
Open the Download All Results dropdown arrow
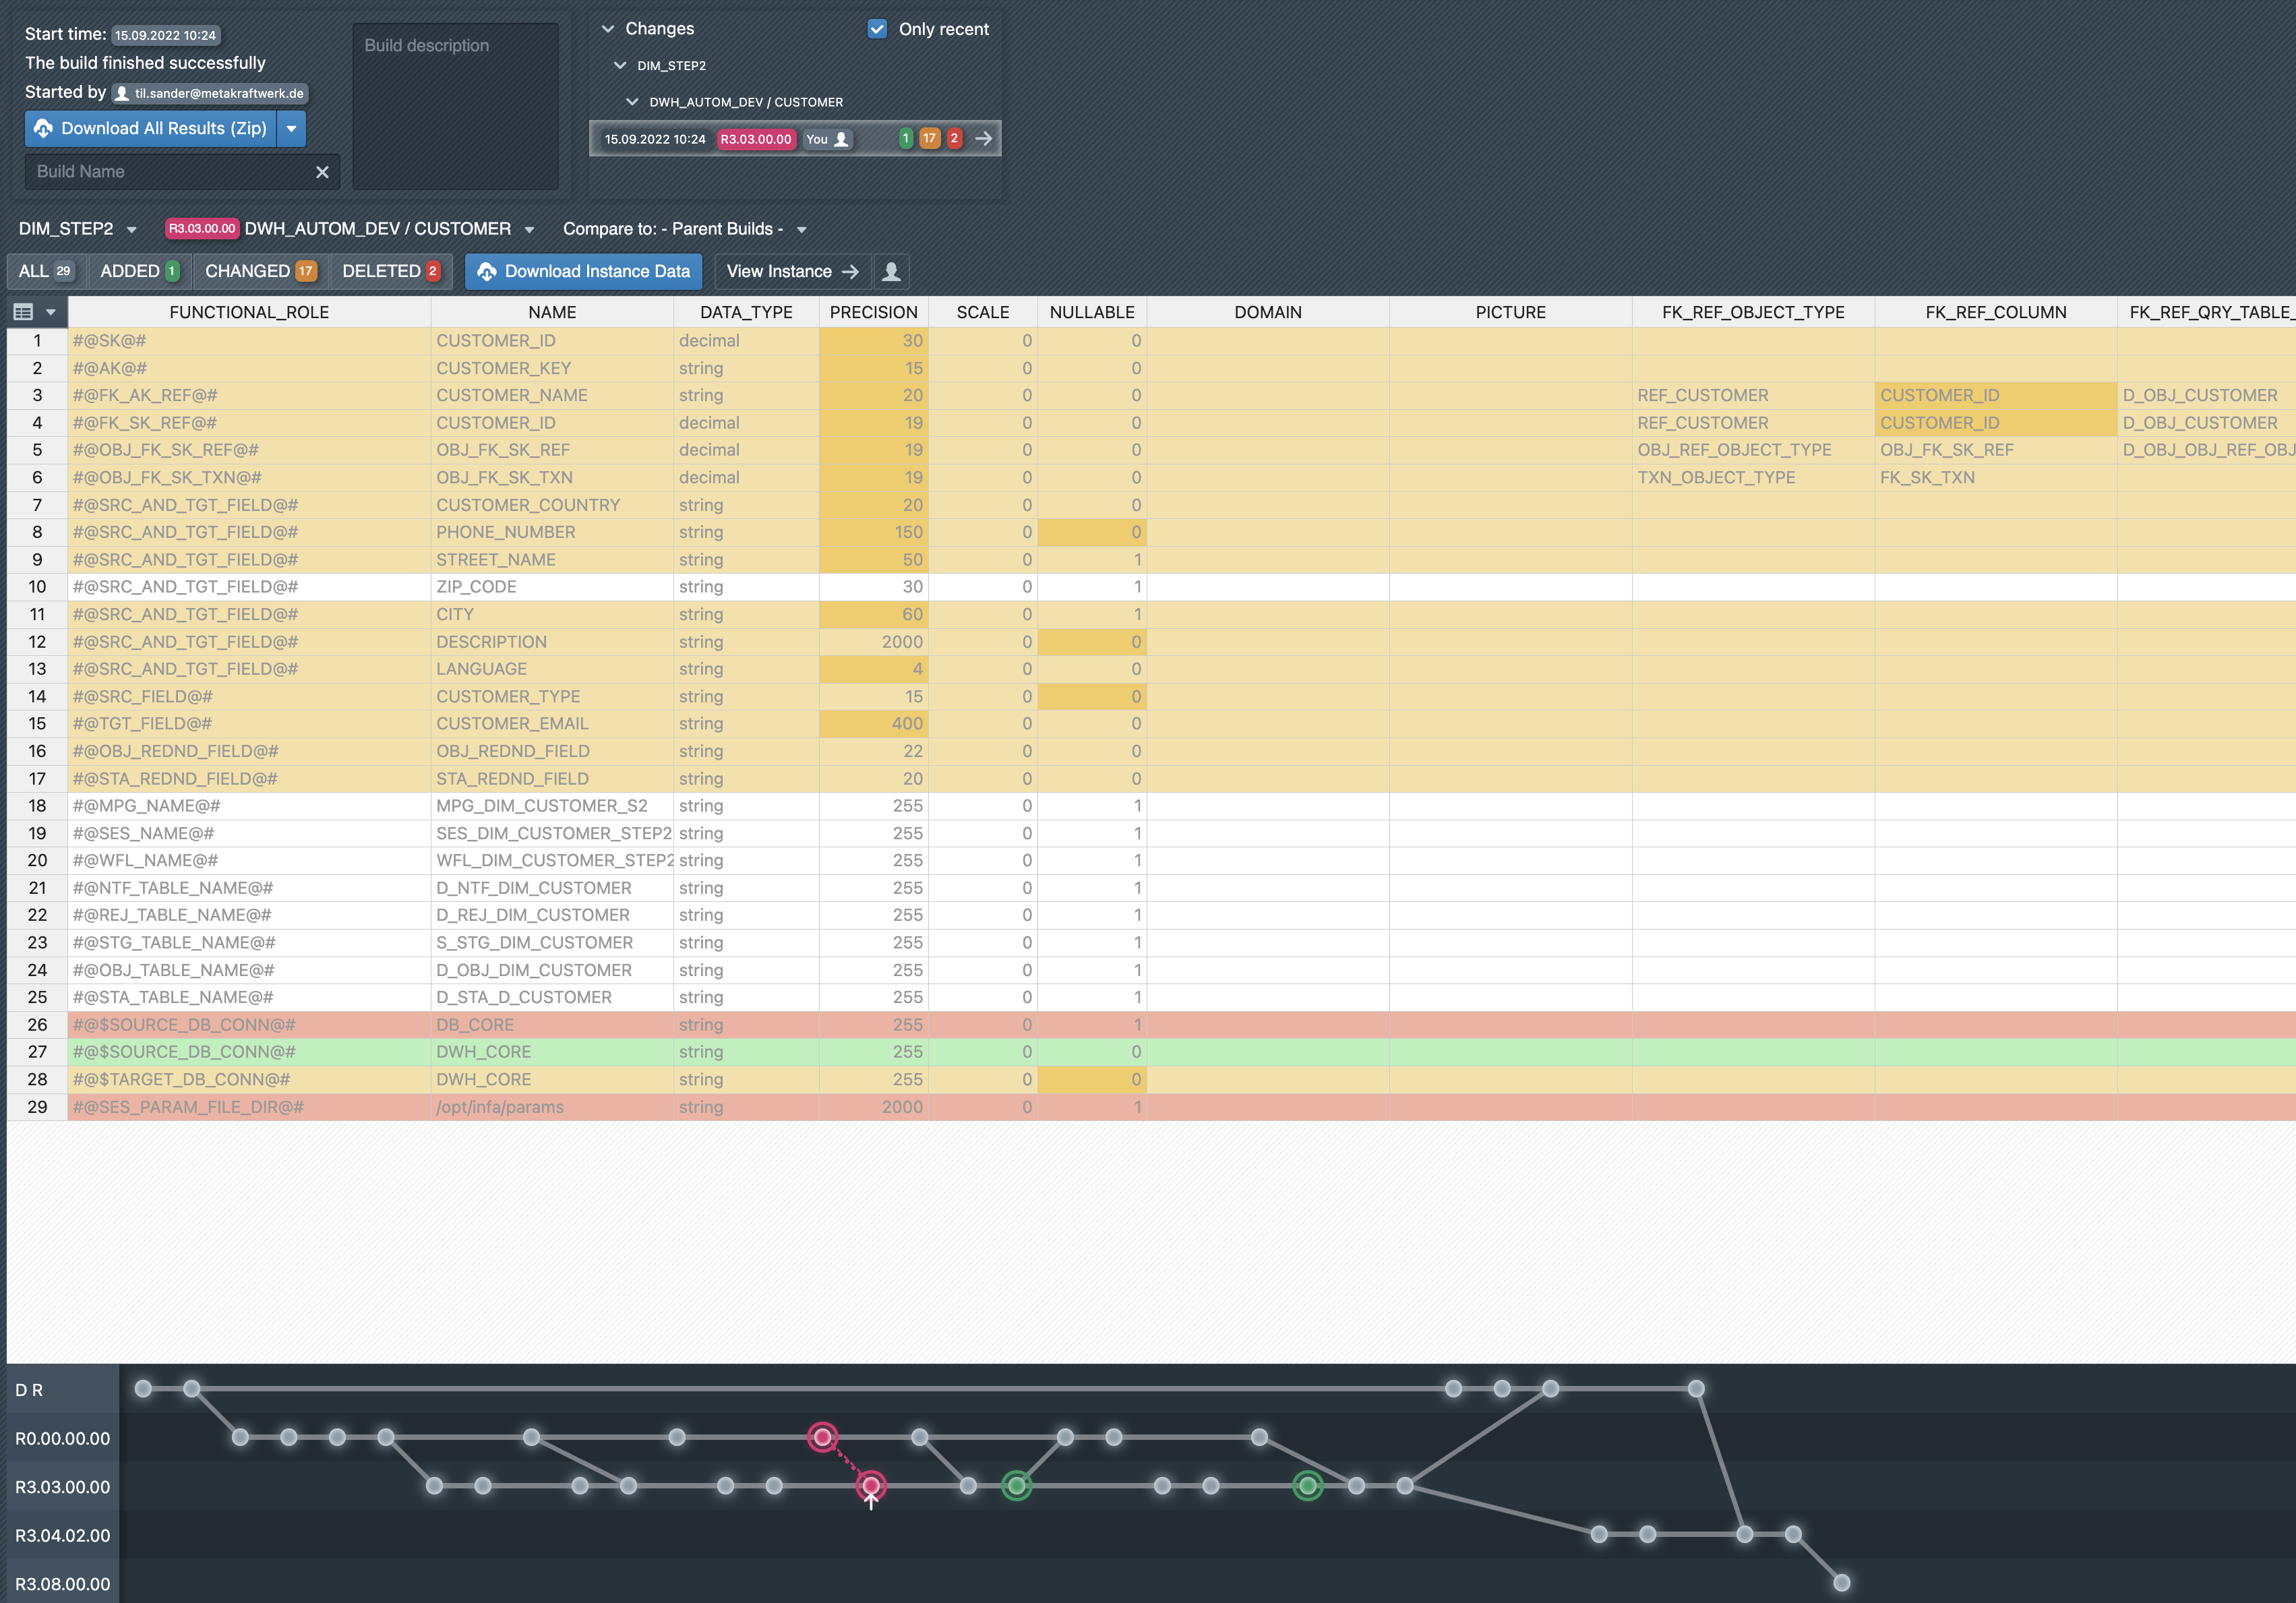click(x=291, y=128)
